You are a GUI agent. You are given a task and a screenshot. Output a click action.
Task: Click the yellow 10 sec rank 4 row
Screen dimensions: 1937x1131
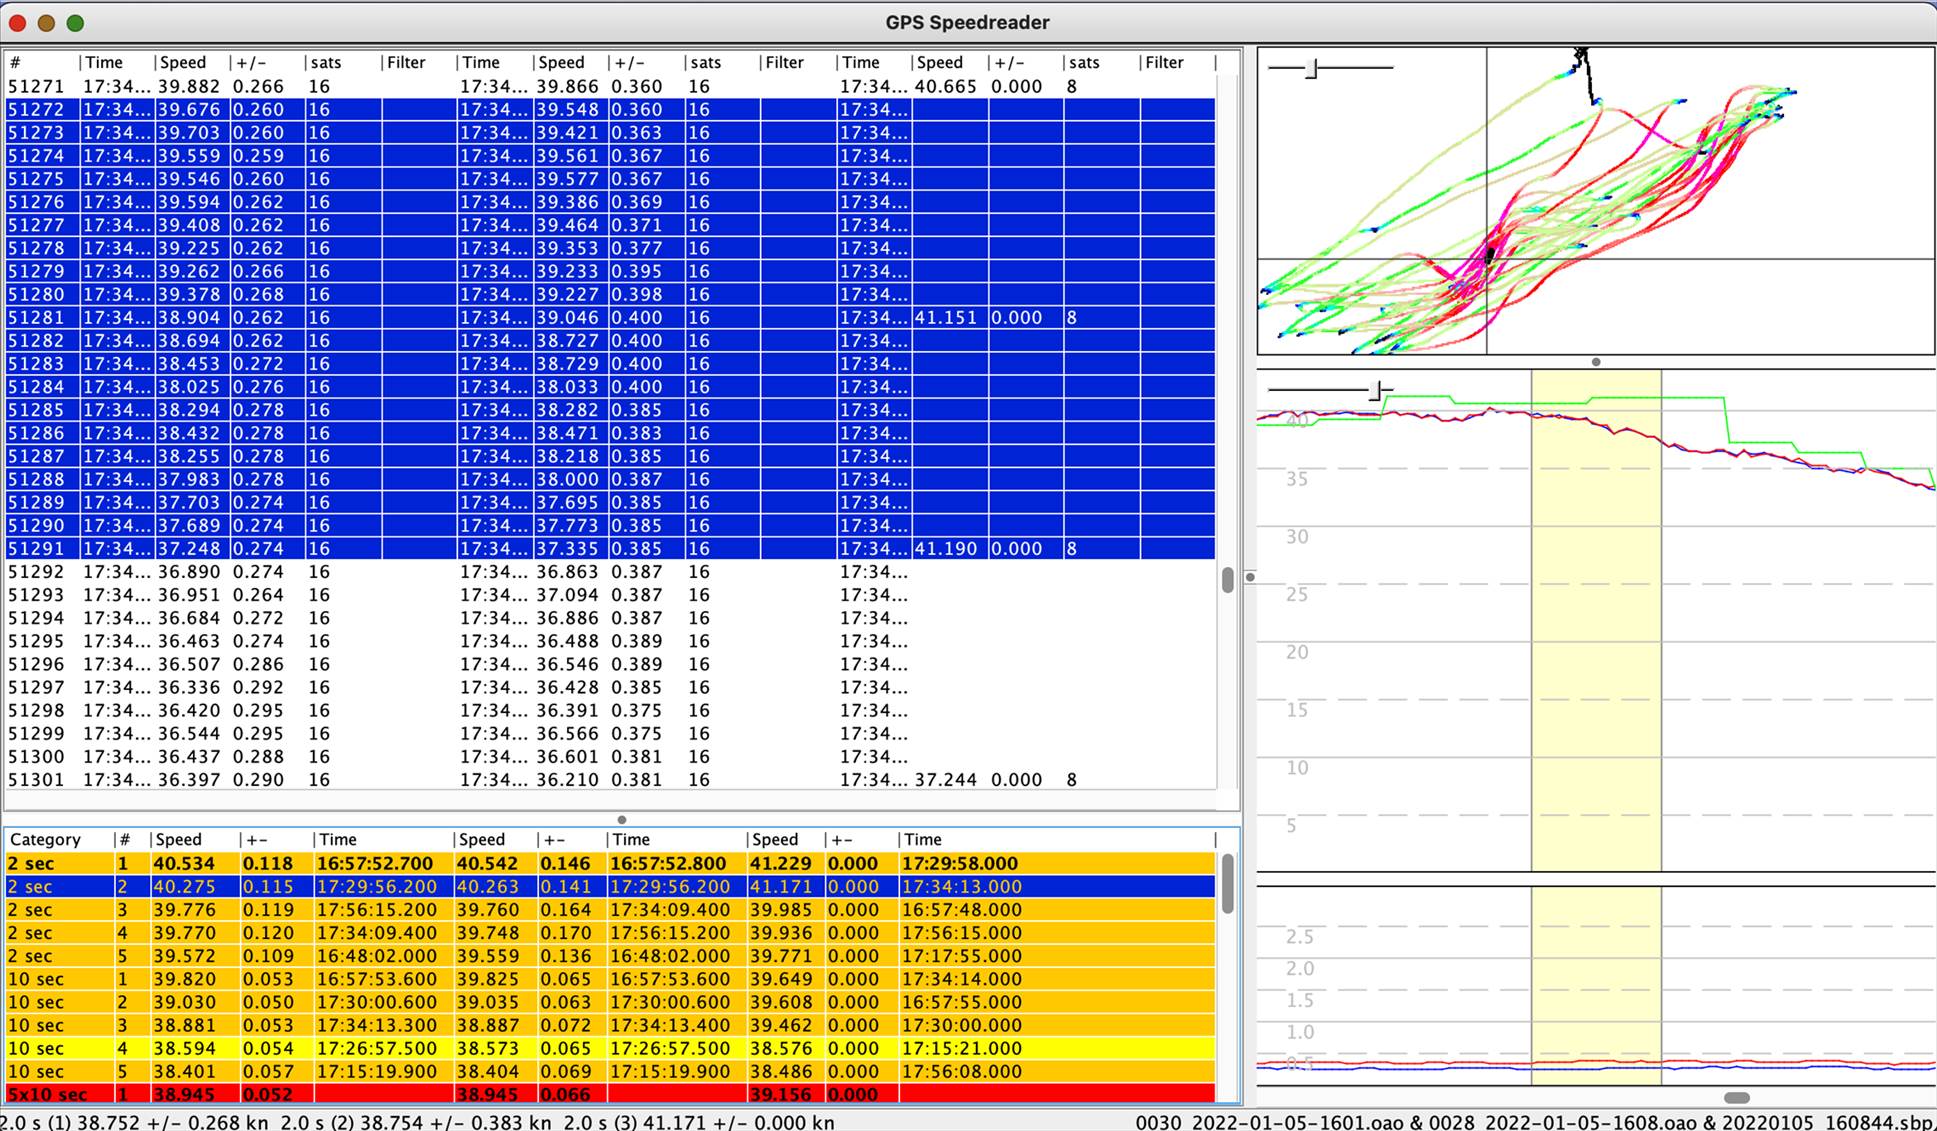click(300, 1048)
